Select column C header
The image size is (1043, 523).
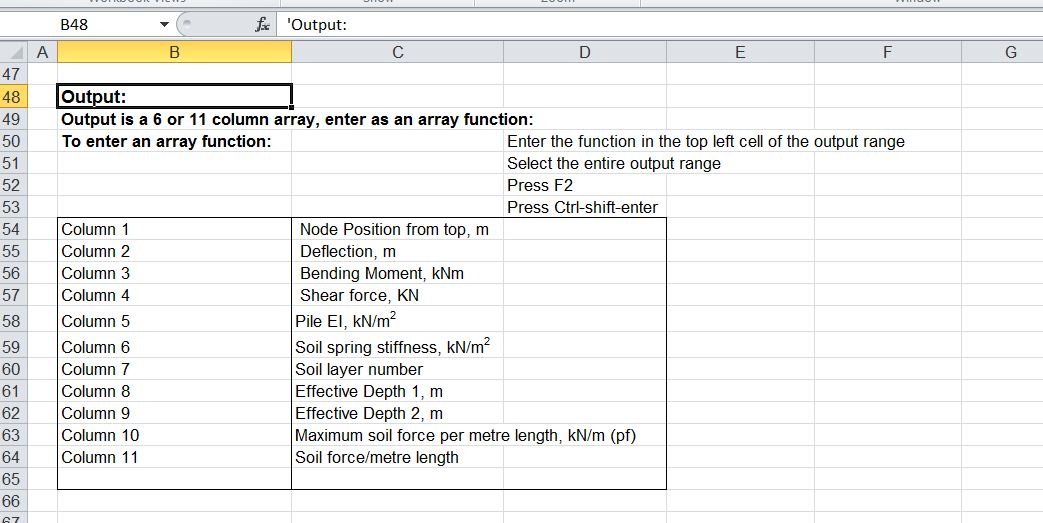coord(397,53)
